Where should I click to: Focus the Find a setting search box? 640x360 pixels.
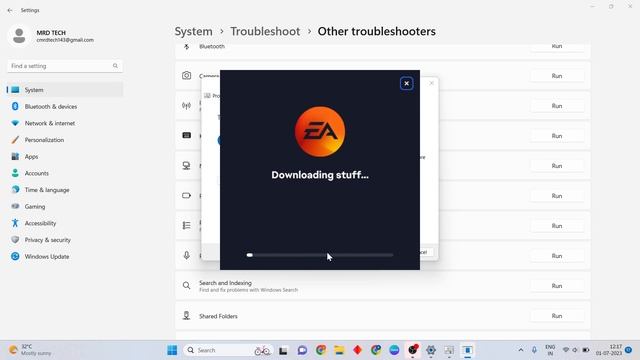tap(64, 66)
